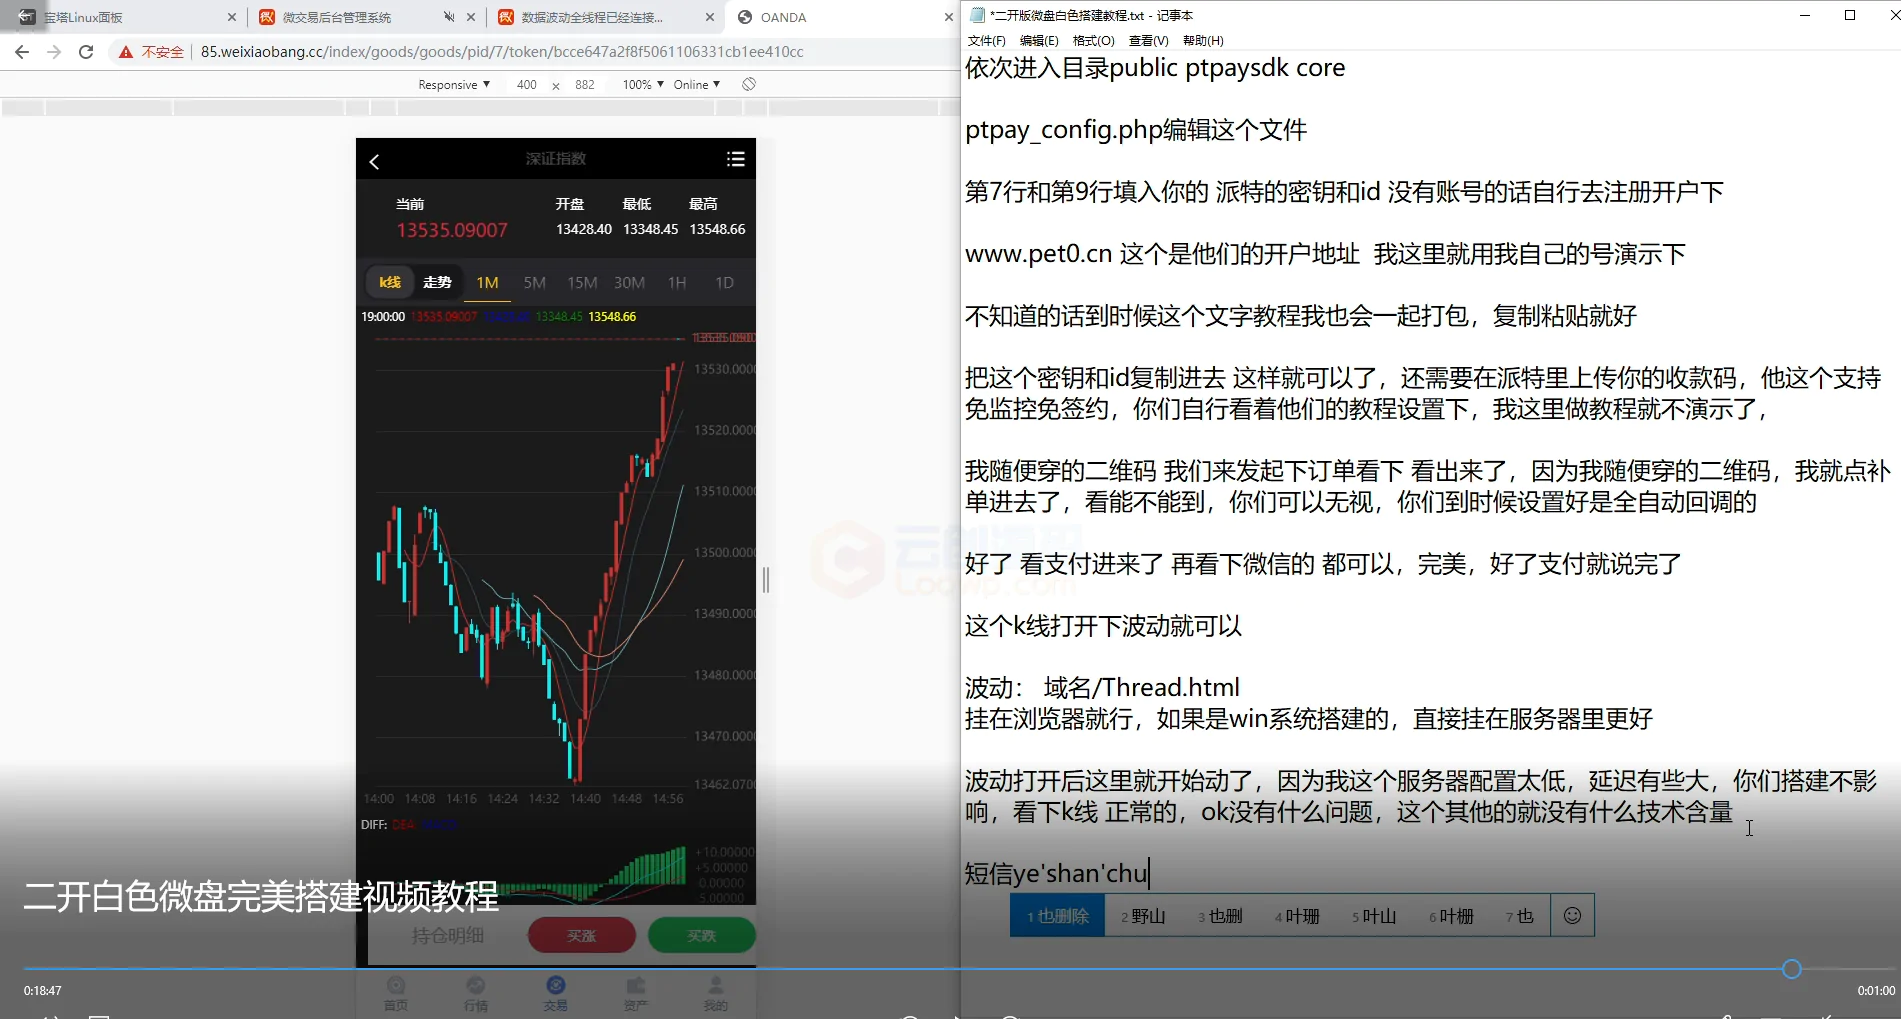Open the 100% zoom dropdown

click(x=643, y=85)
